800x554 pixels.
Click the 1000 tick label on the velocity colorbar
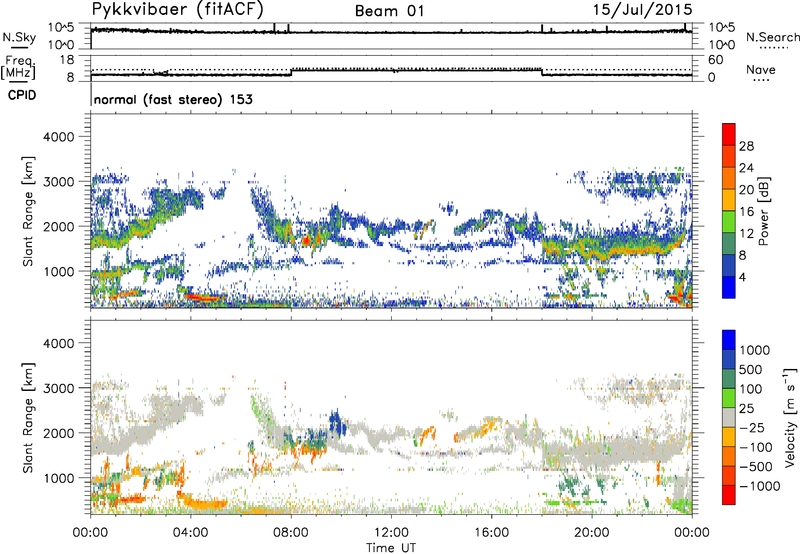tap(754, 350)
